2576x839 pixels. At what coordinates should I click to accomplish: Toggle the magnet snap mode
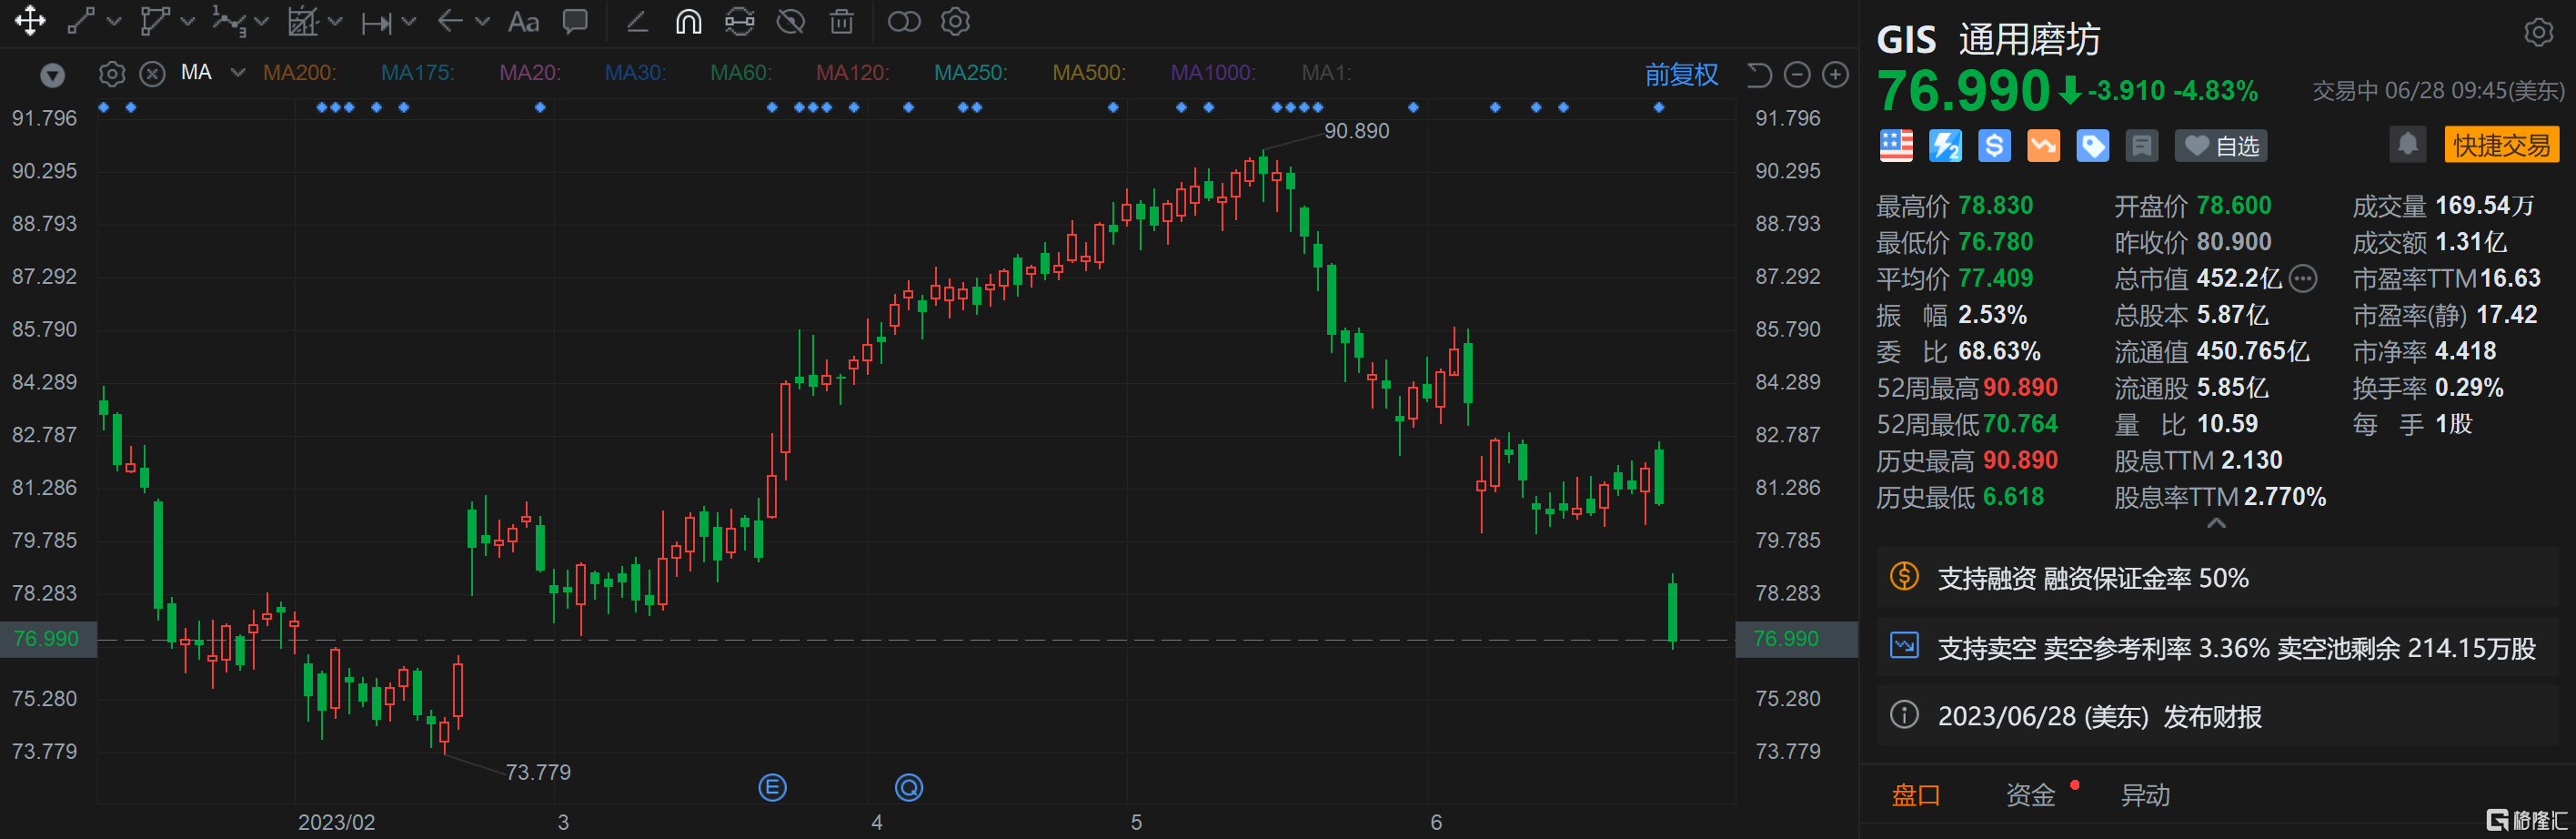pos(688,21)
